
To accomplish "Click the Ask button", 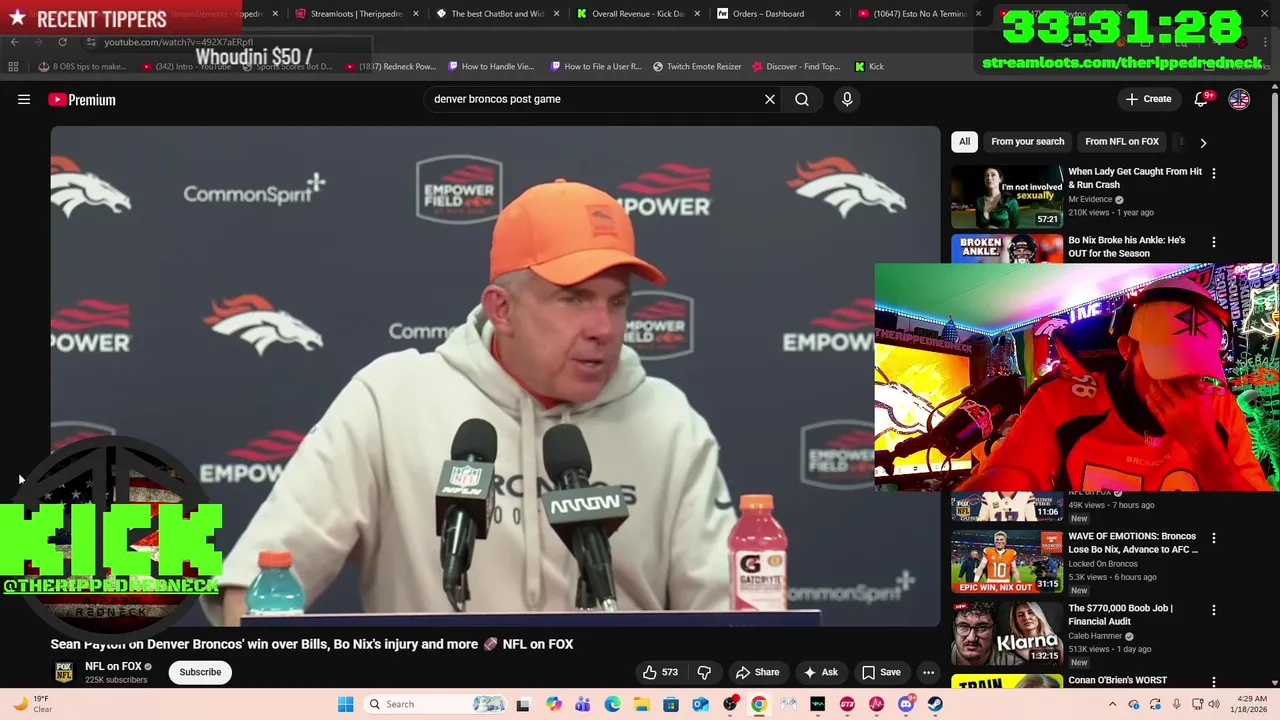I will (x=821, y=672).
